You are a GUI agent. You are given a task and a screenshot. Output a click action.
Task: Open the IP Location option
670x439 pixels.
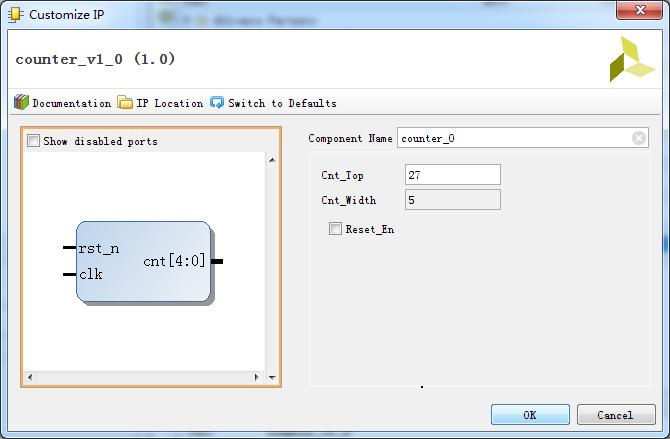pos(170,103)
